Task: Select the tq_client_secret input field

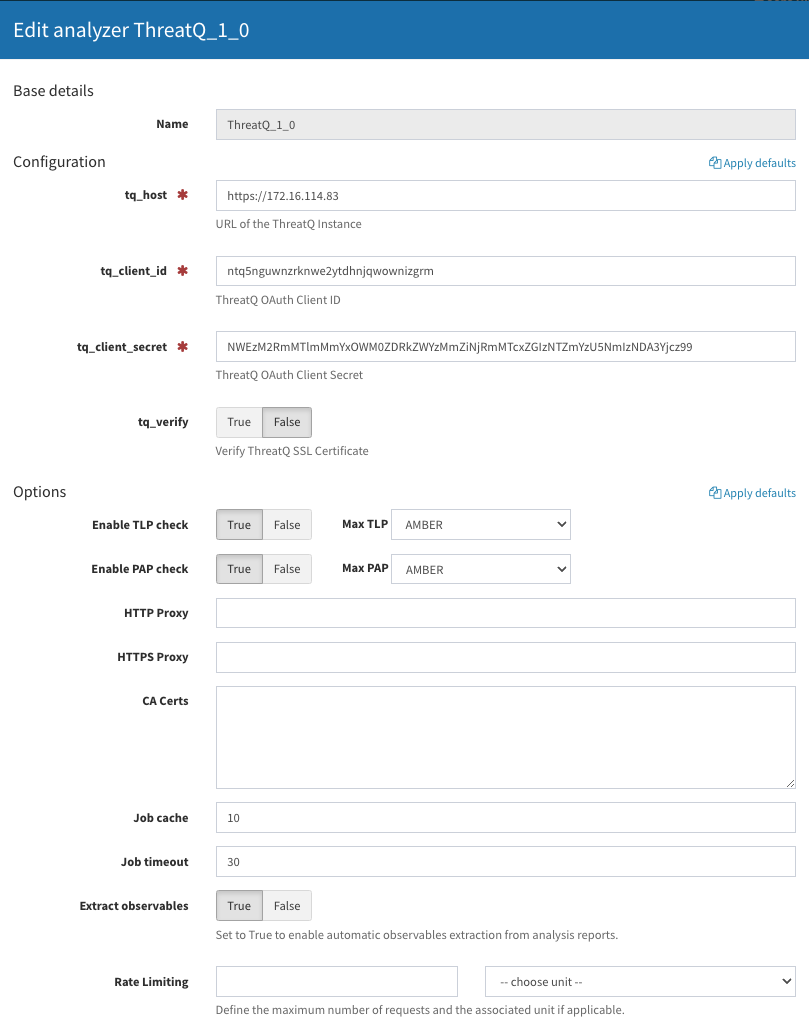Action: [x=506, y=347]
